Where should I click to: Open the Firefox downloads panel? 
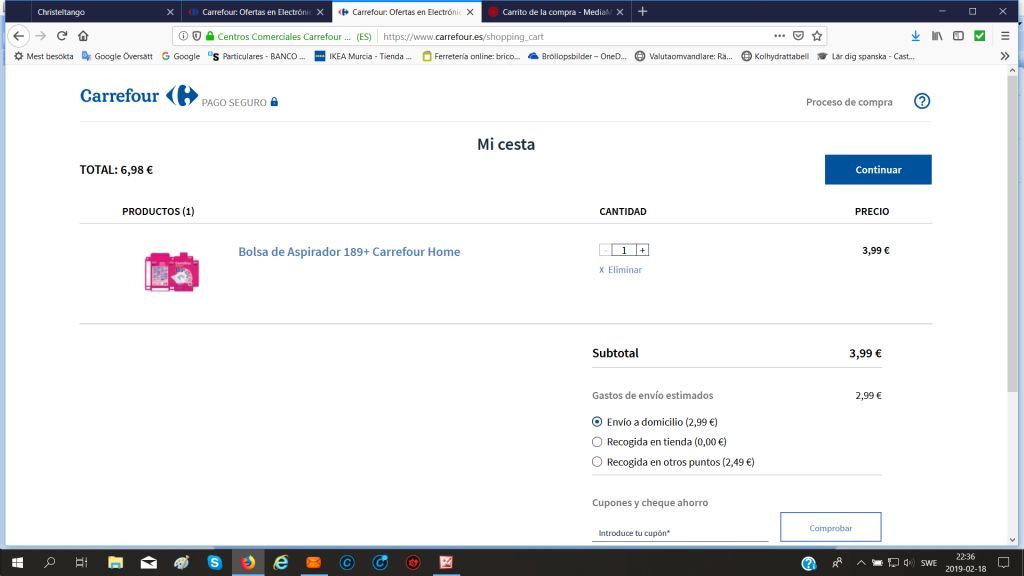[x=916, y=36]
